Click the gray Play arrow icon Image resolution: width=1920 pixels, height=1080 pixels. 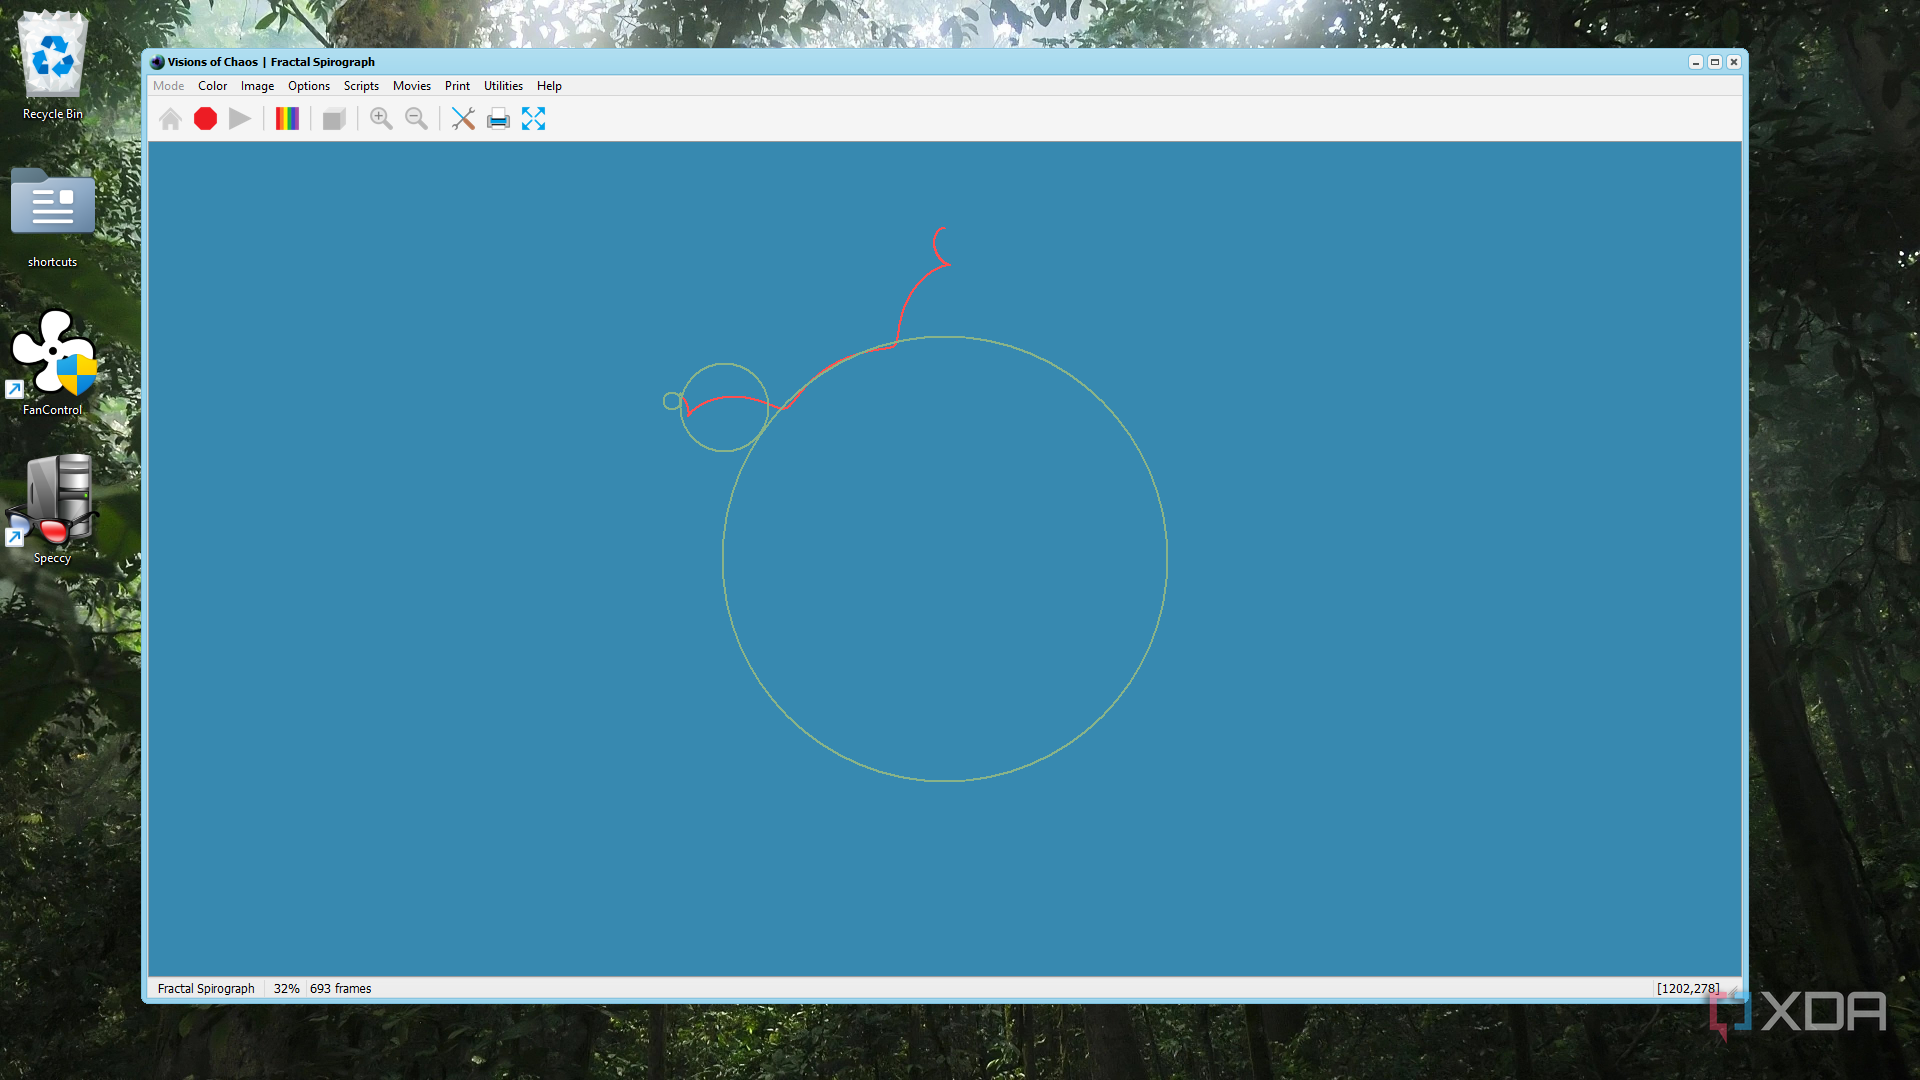point(240,119)
